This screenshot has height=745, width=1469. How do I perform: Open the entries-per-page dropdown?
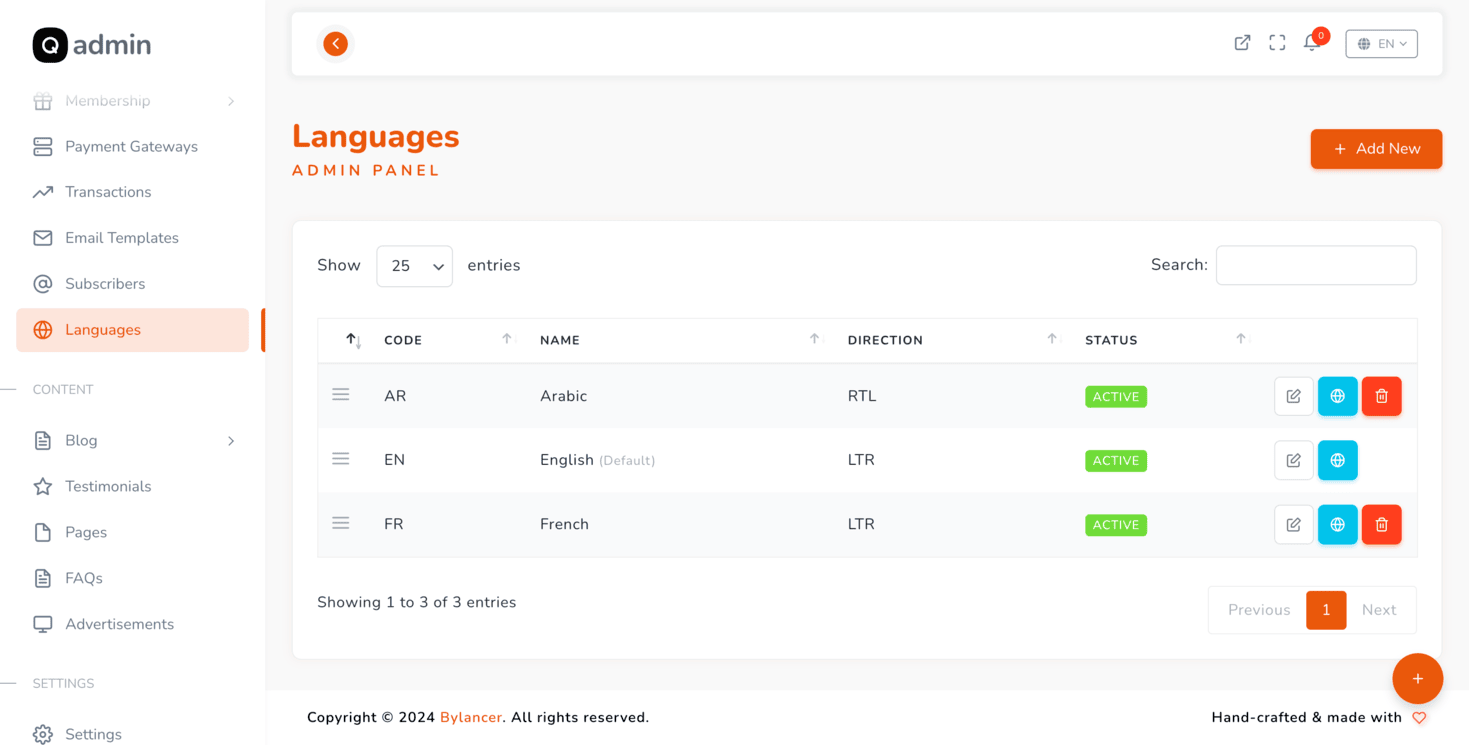point(414,266)
